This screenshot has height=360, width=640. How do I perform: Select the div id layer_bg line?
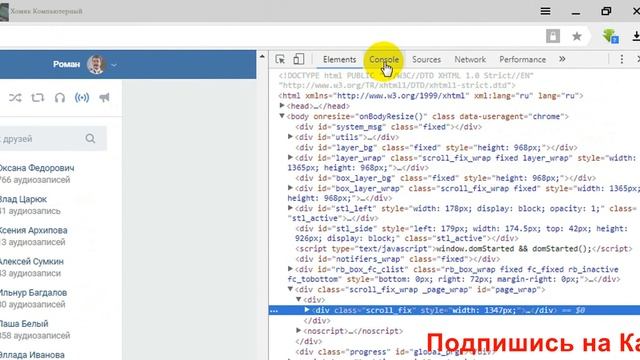point(436,147)
